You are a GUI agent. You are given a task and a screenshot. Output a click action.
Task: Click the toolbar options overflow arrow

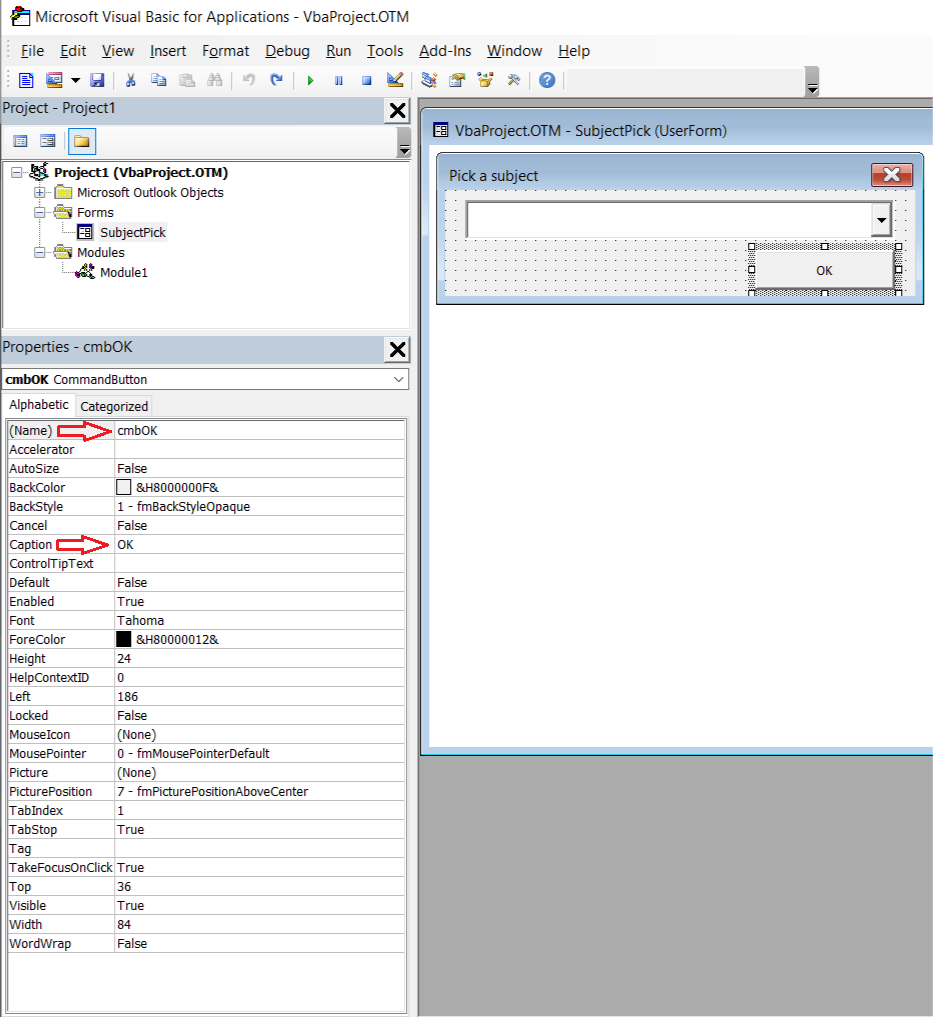(x=812, y=82)
